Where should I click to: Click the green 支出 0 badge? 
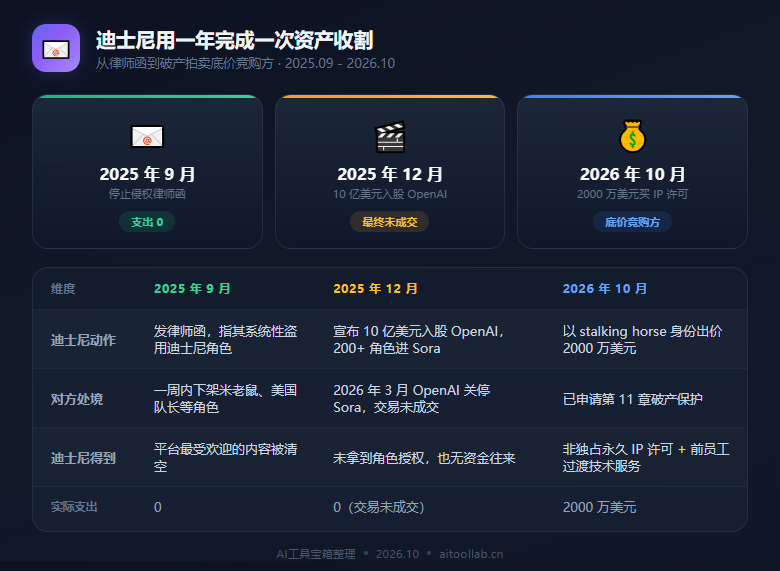point(147,222)
